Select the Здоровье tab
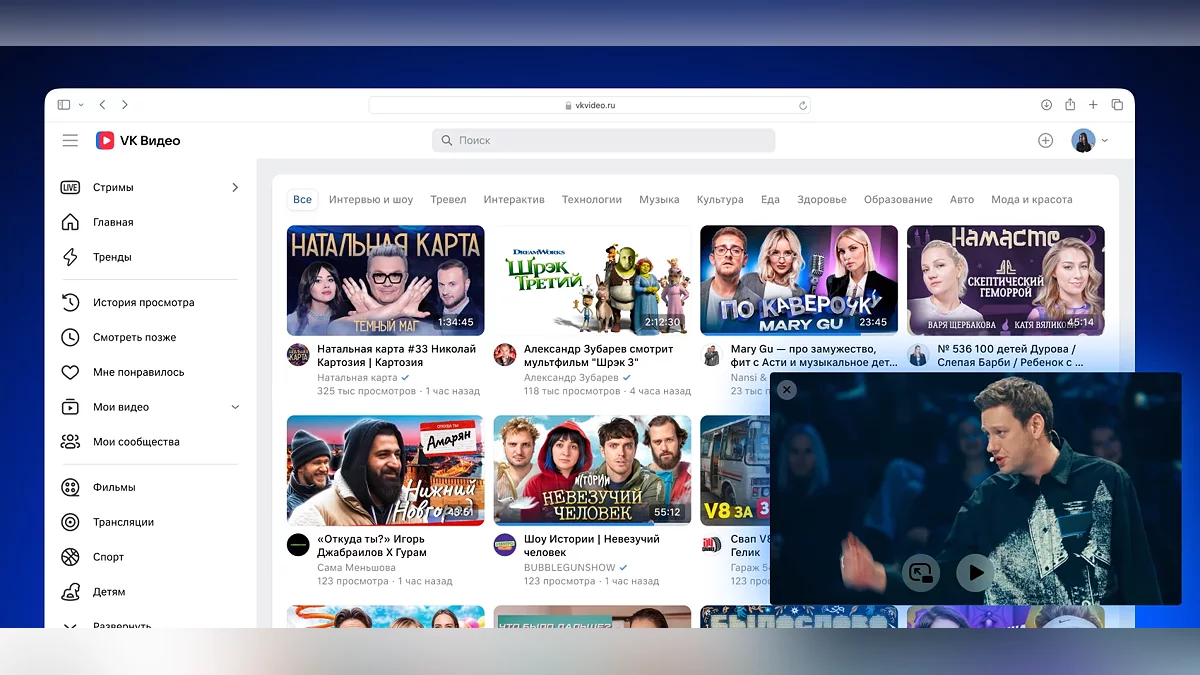This screenshot has height=675, width=1200. click(822, 200)
